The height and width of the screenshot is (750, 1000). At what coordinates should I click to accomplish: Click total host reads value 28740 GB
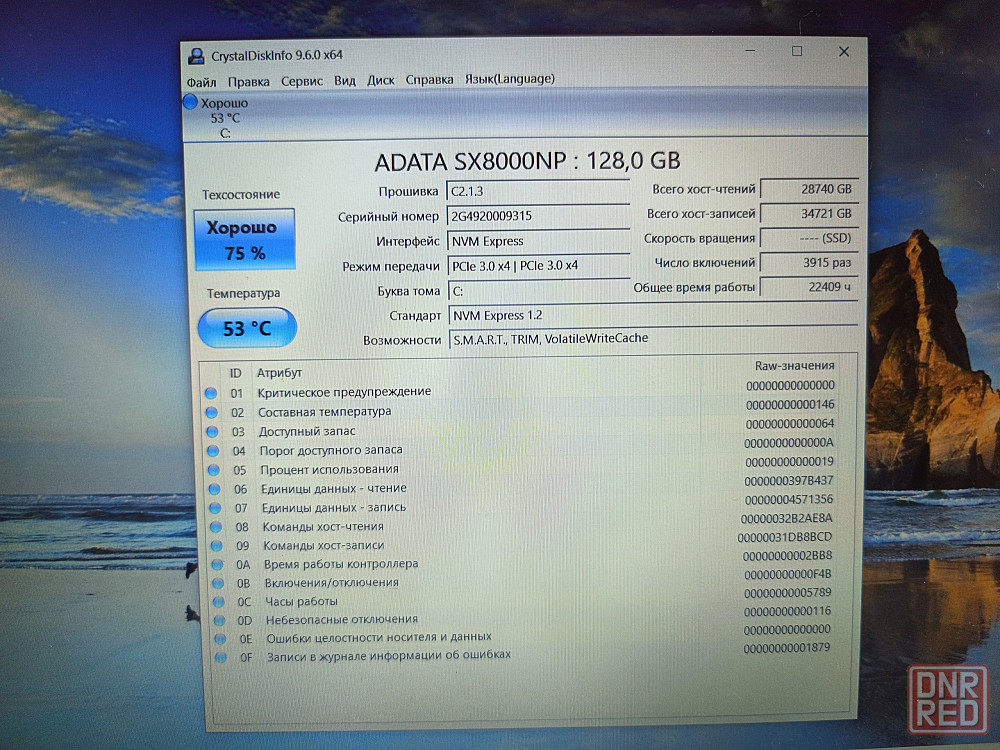(x=809, y=189)
